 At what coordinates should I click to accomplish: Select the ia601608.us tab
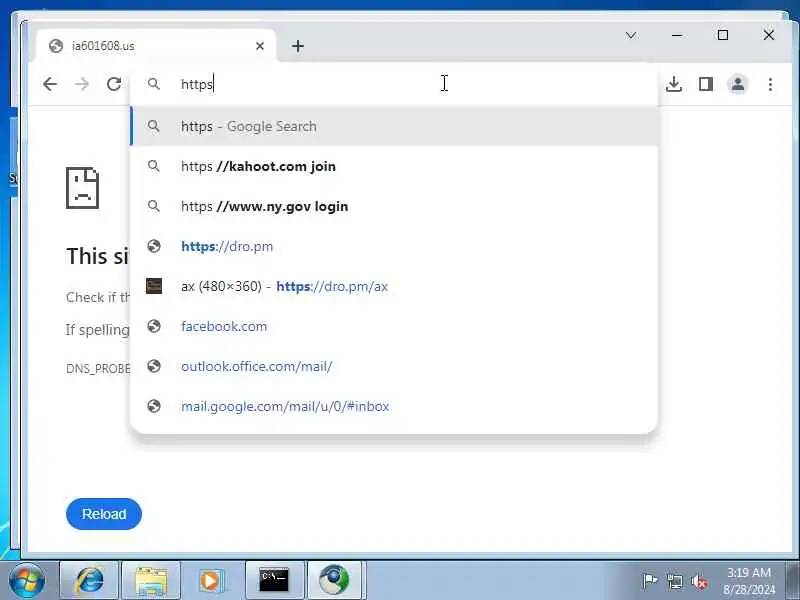156,46
